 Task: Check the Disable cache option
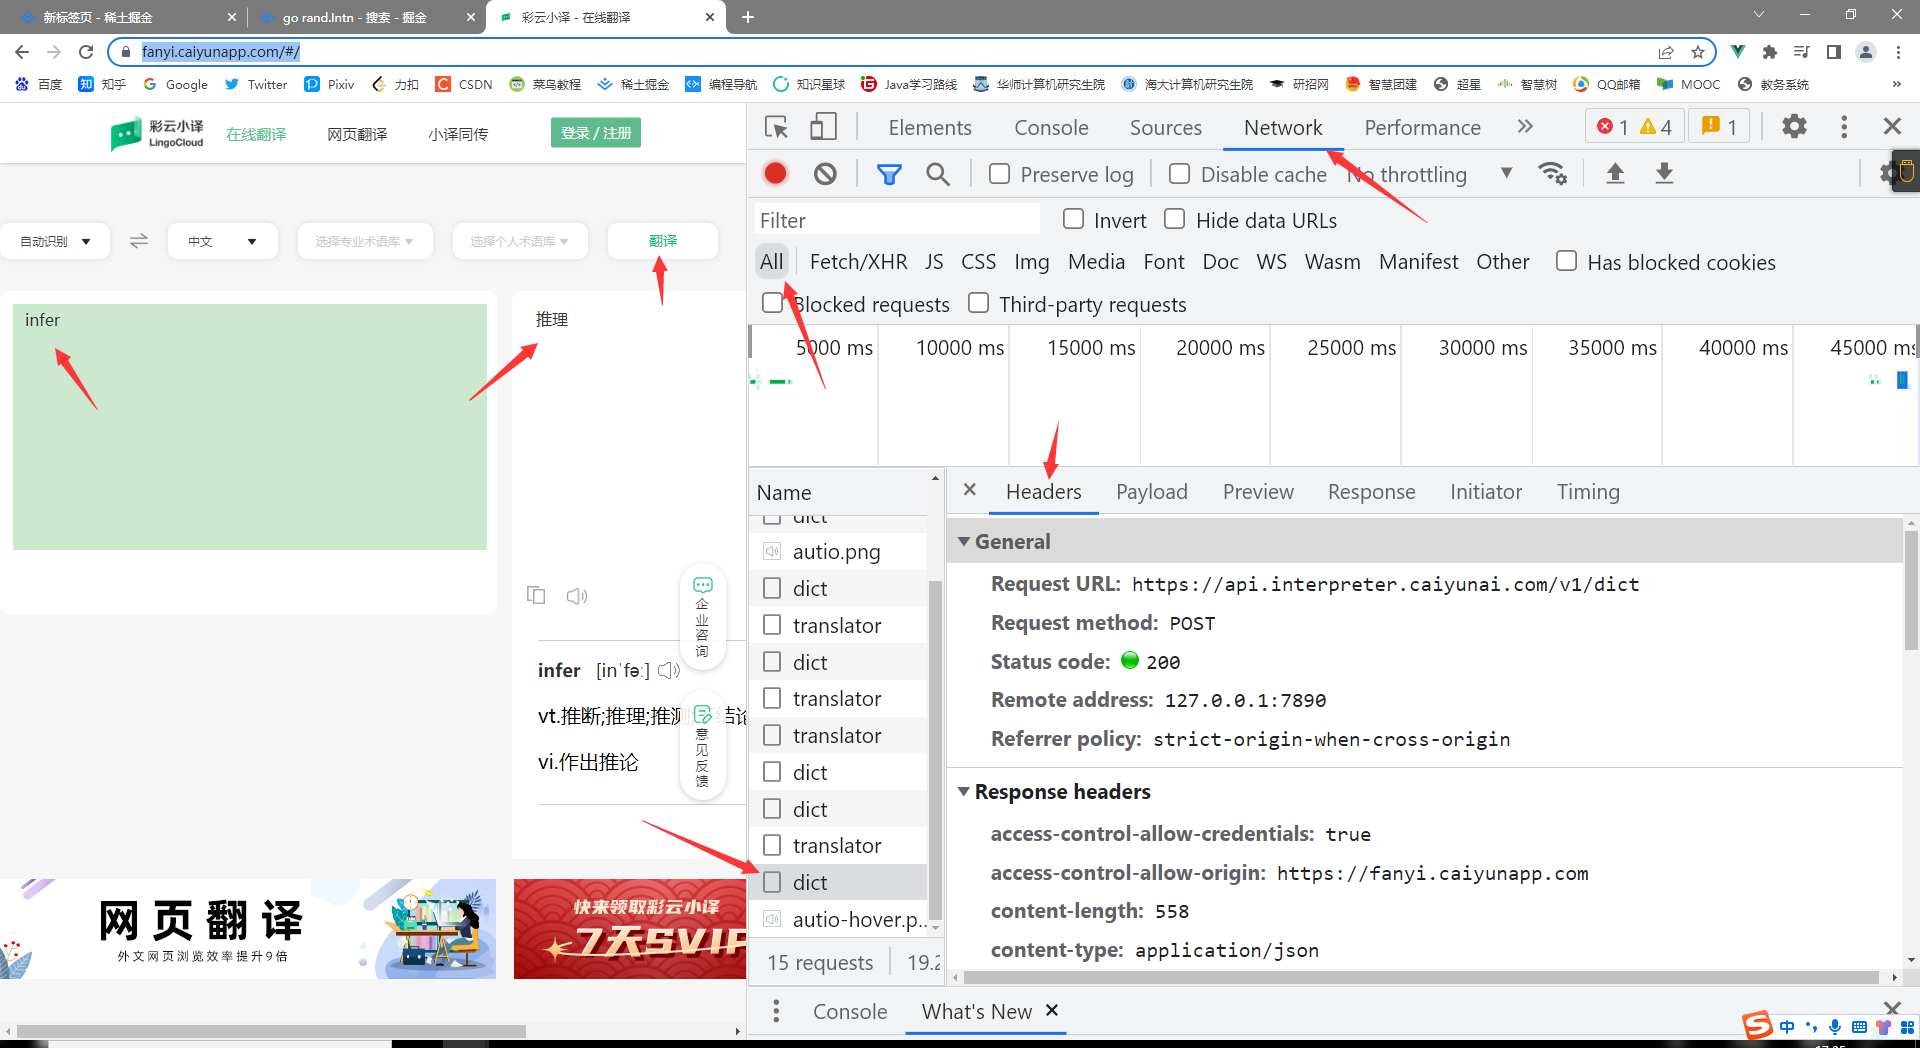point(1180,174)
